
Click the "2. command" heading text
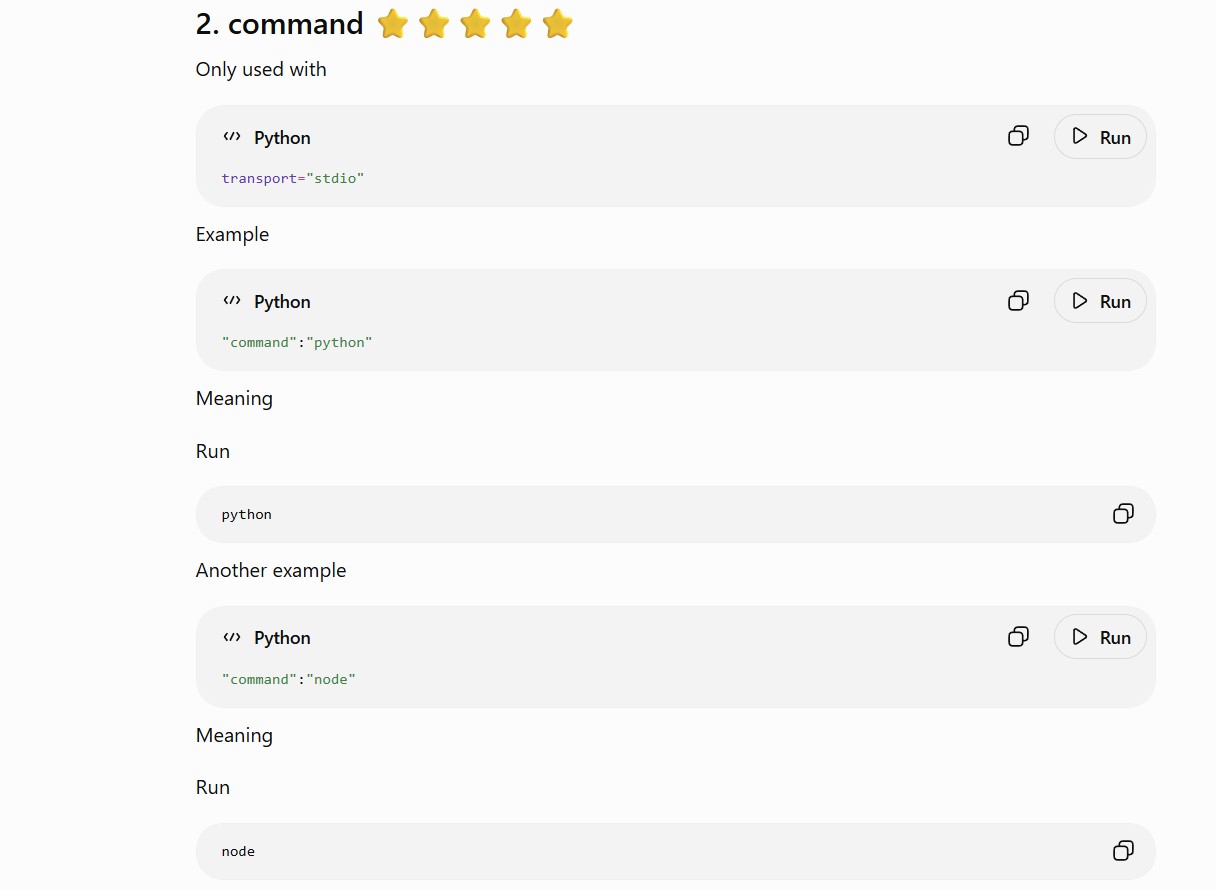click(x=280, y=24)
